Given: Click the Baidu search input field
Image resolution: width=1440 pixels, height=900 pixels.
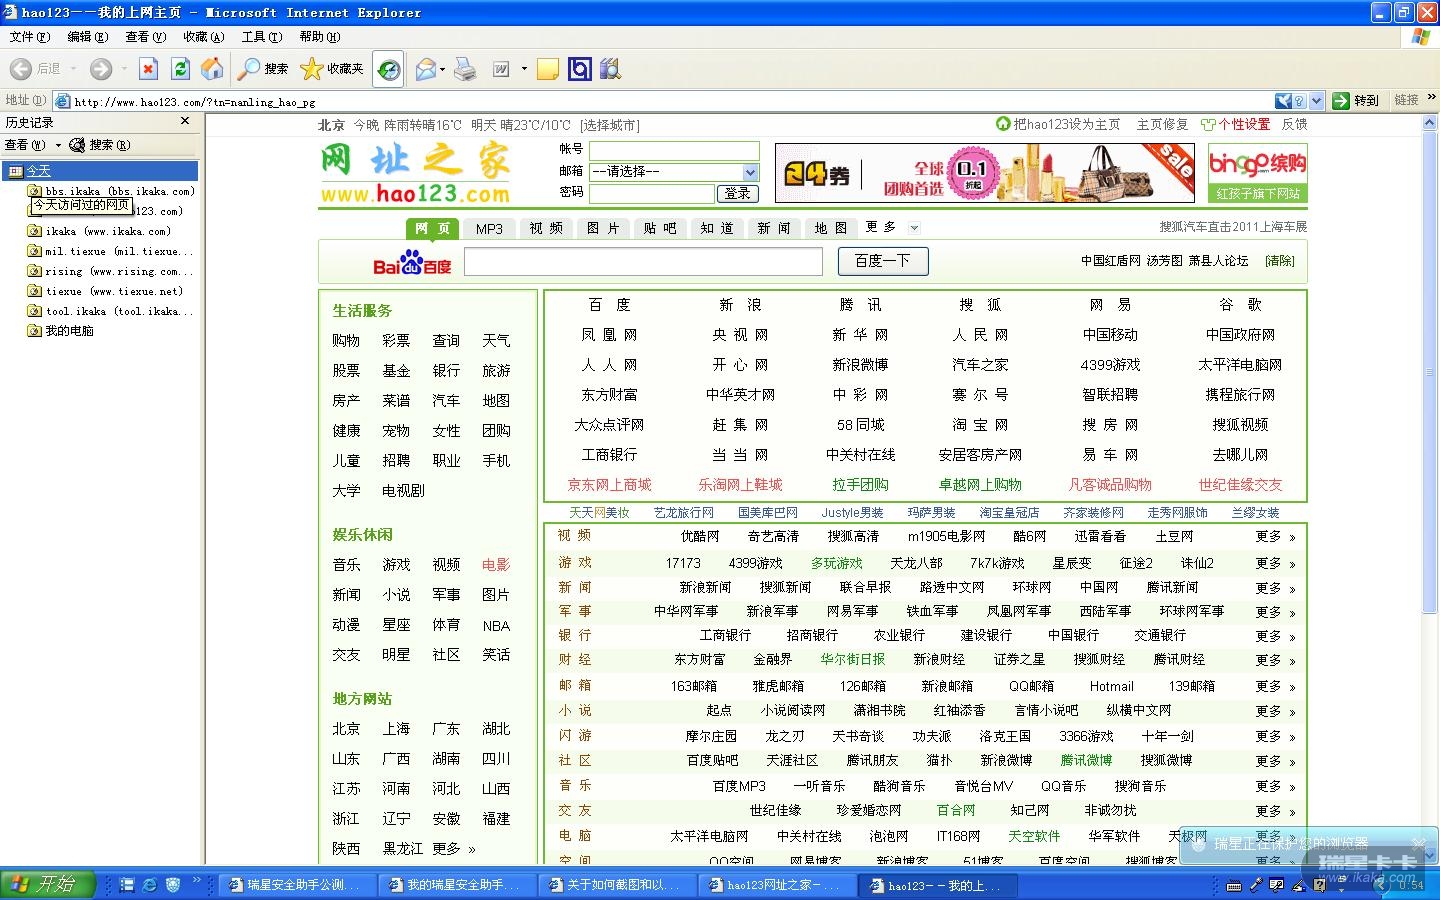Looking at the screenshot, I should coord(643,261).
